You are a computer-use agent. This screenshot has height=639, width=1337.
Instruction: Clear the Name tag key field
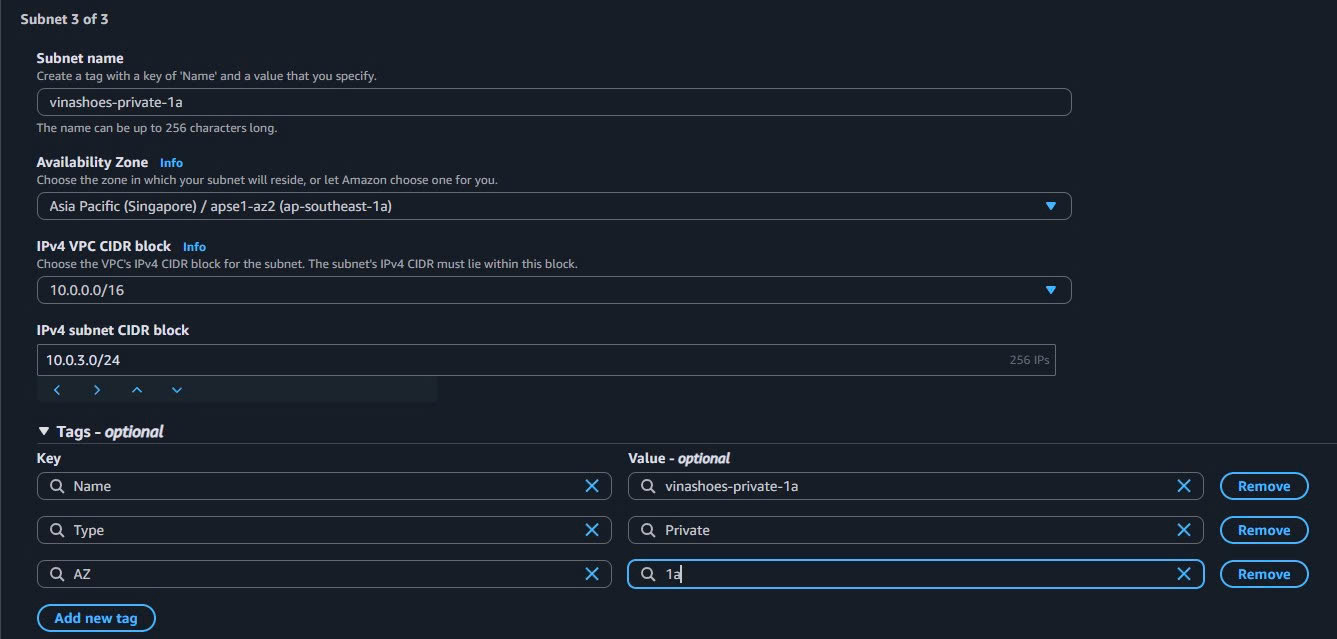591,486
